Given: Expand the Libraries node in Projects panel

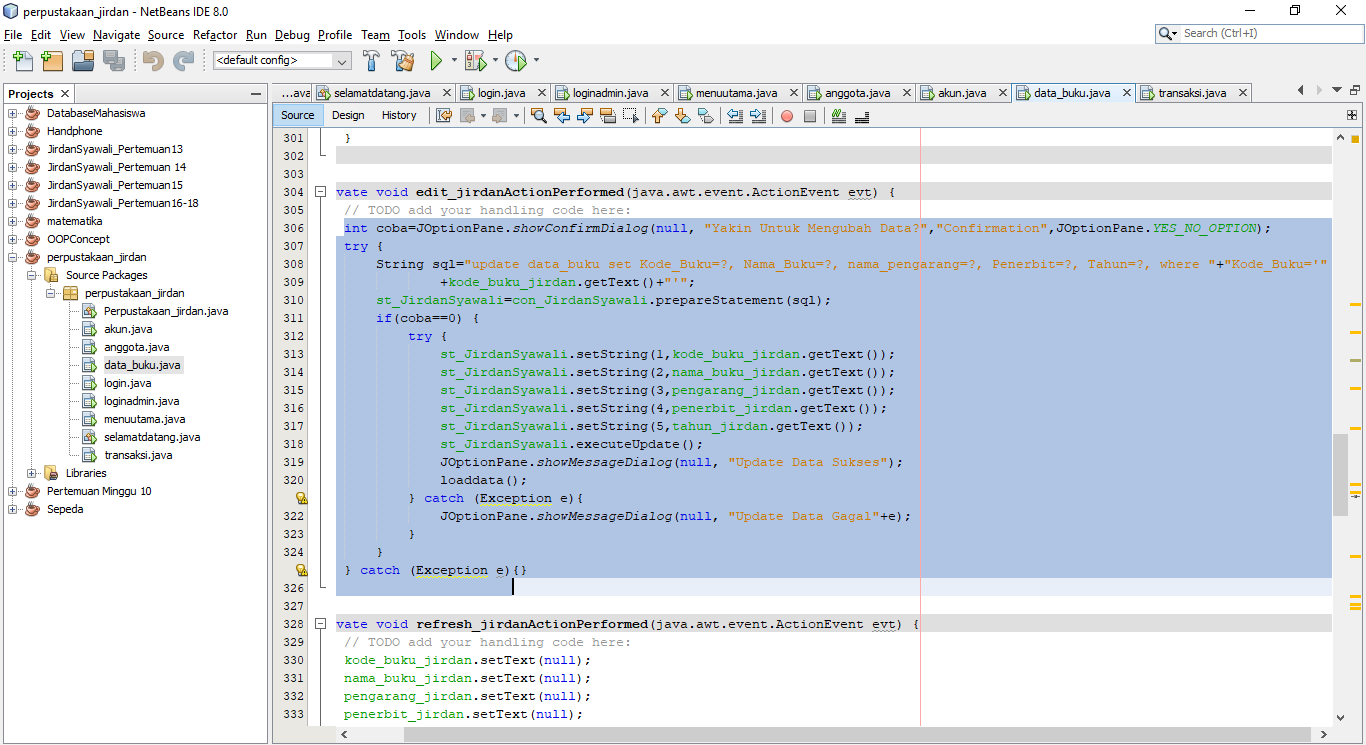Looking at the screenshot, I should pos(33,473).
